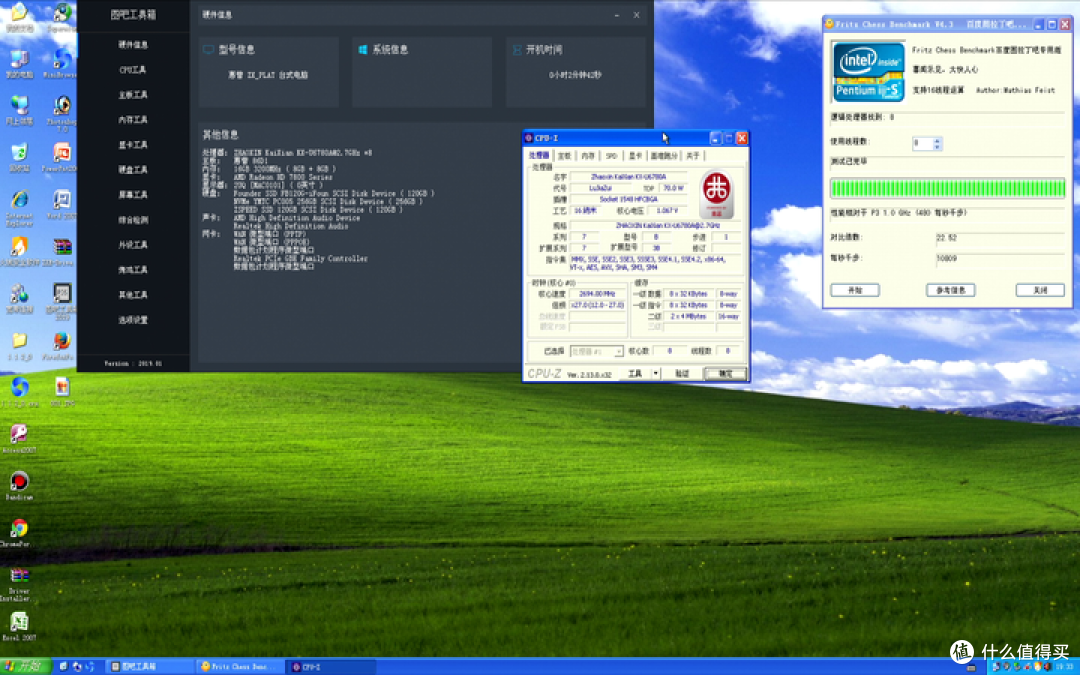The width and height of the screenshot is (1080, 675).
Task: Select CPU工具 in 图吧工具箱 sidebar
Action: tap(133, 70)
